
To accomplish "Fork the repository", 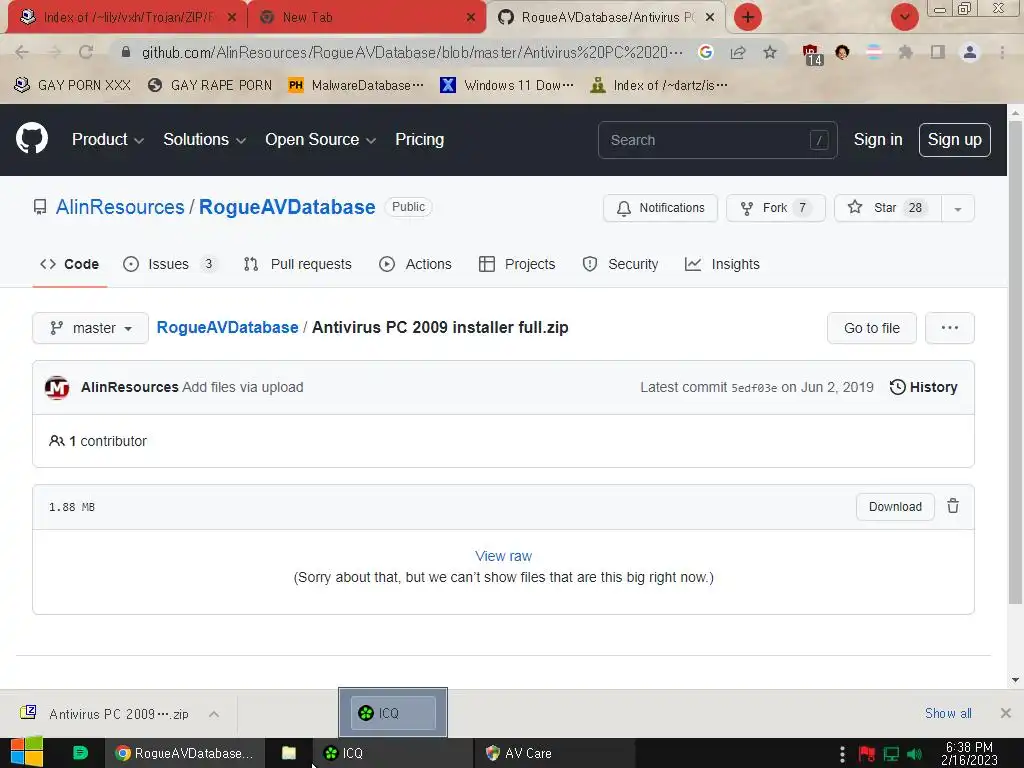I will [776, 208].
